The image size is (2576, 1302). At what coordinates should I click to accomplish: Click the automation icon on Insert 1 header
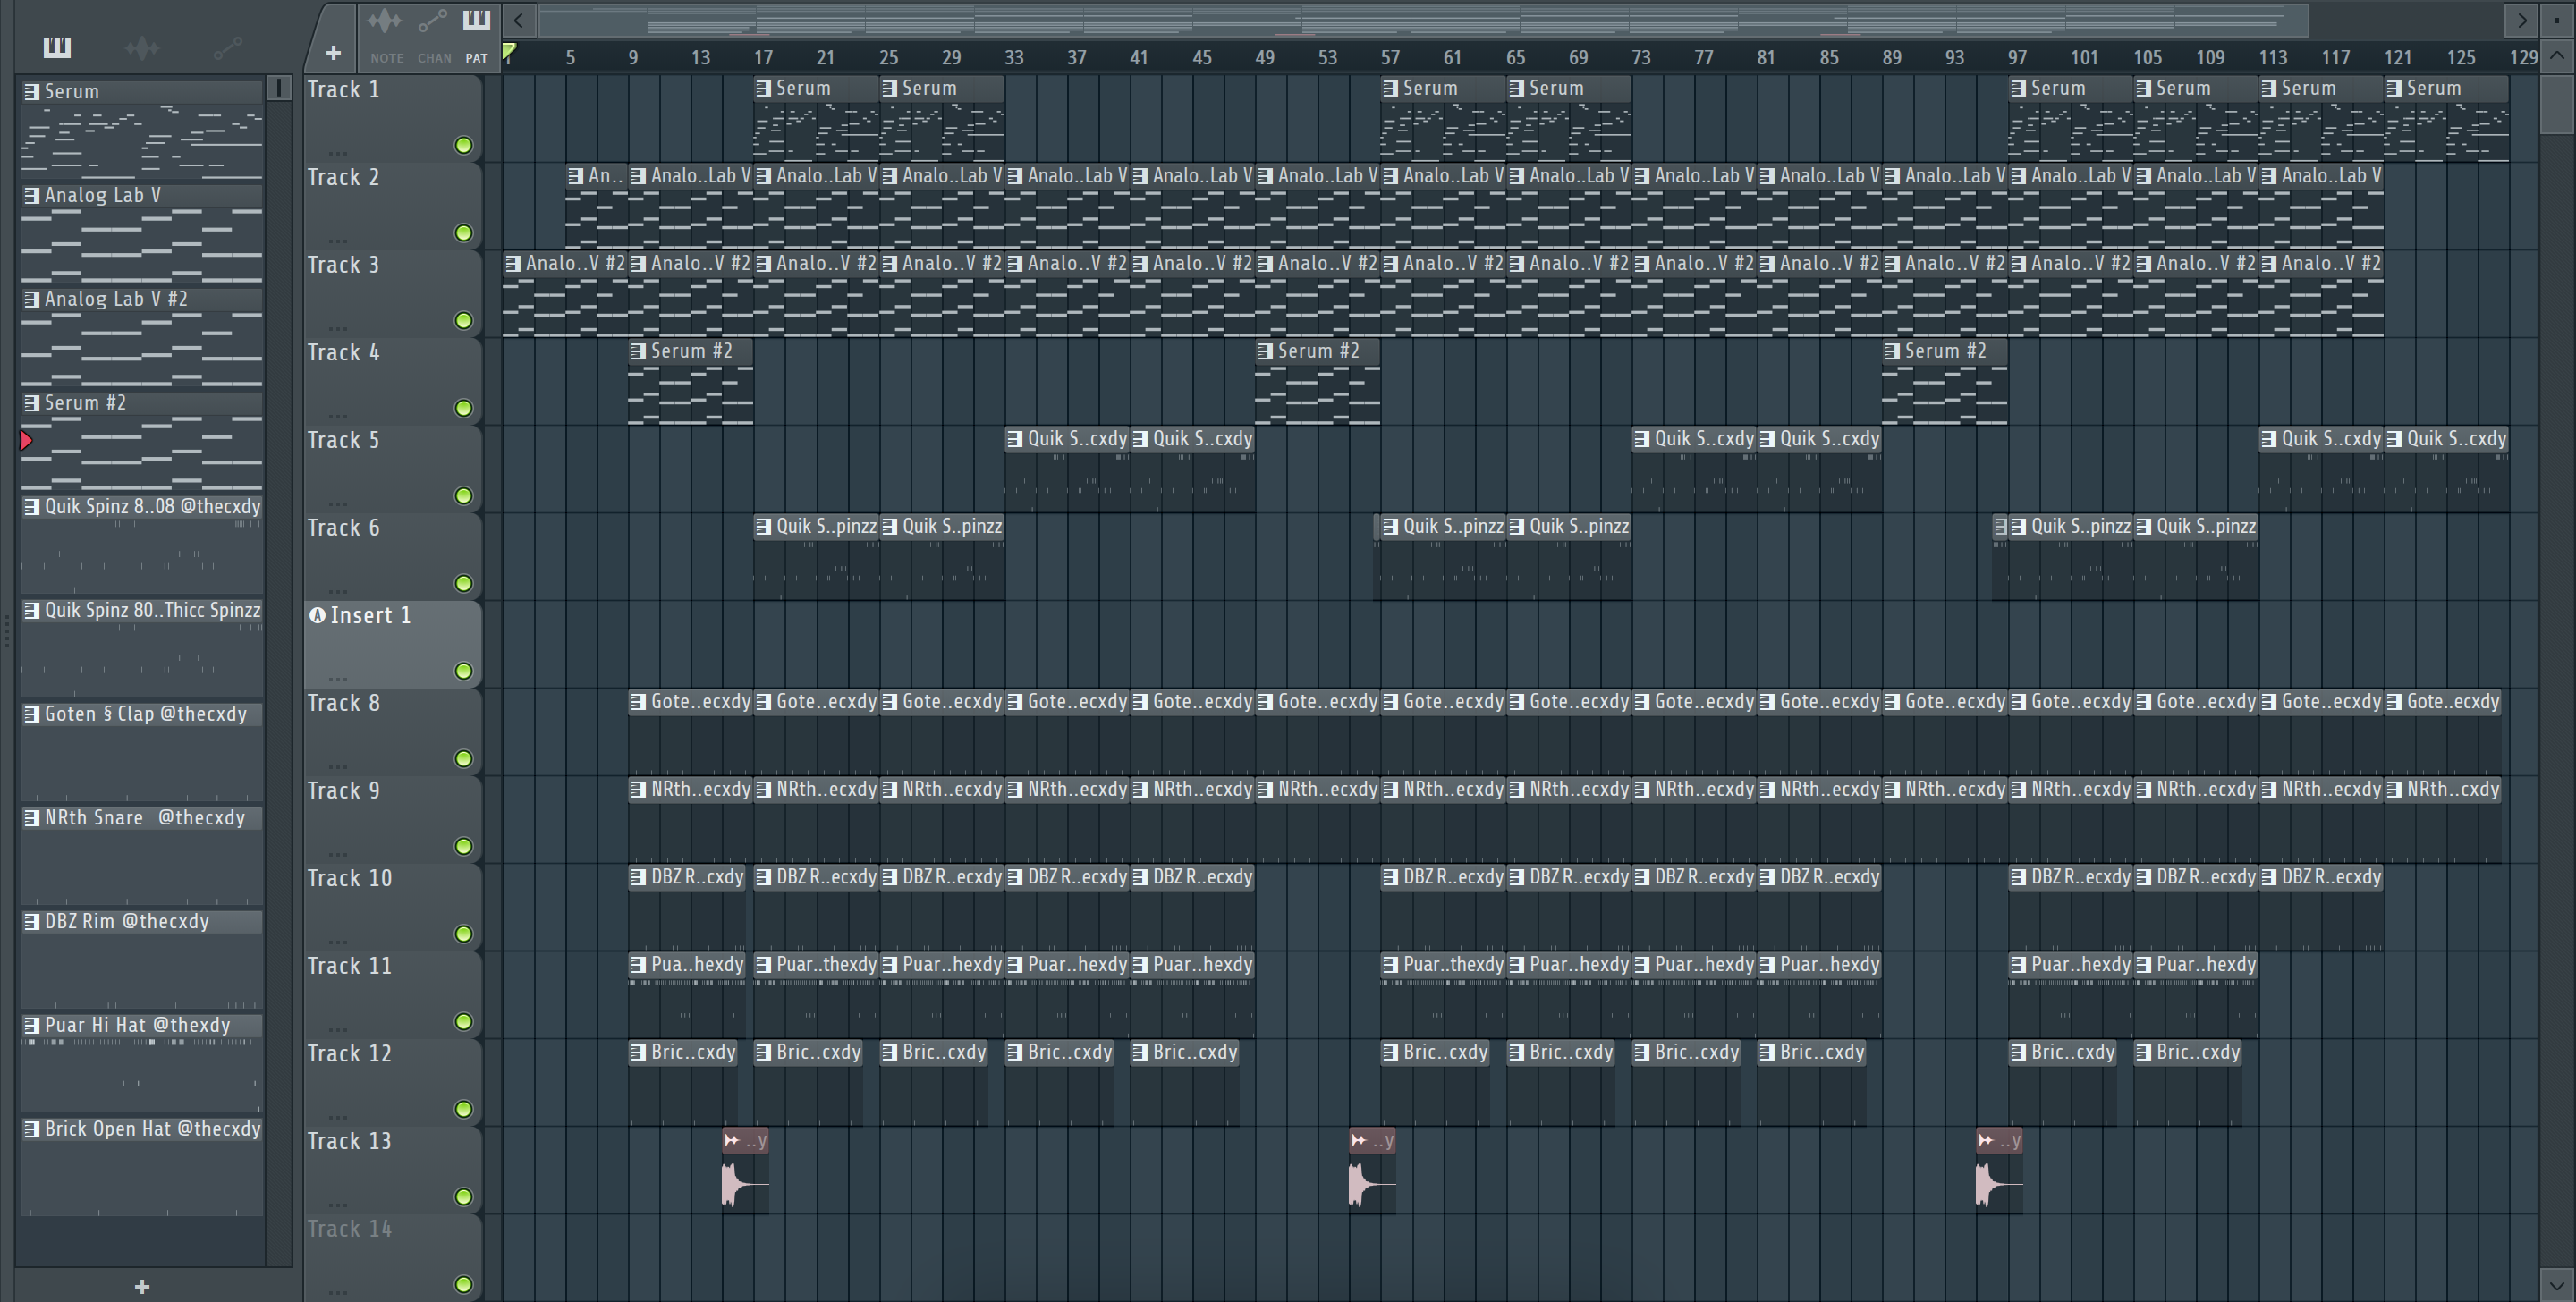(x=317, y=615)
